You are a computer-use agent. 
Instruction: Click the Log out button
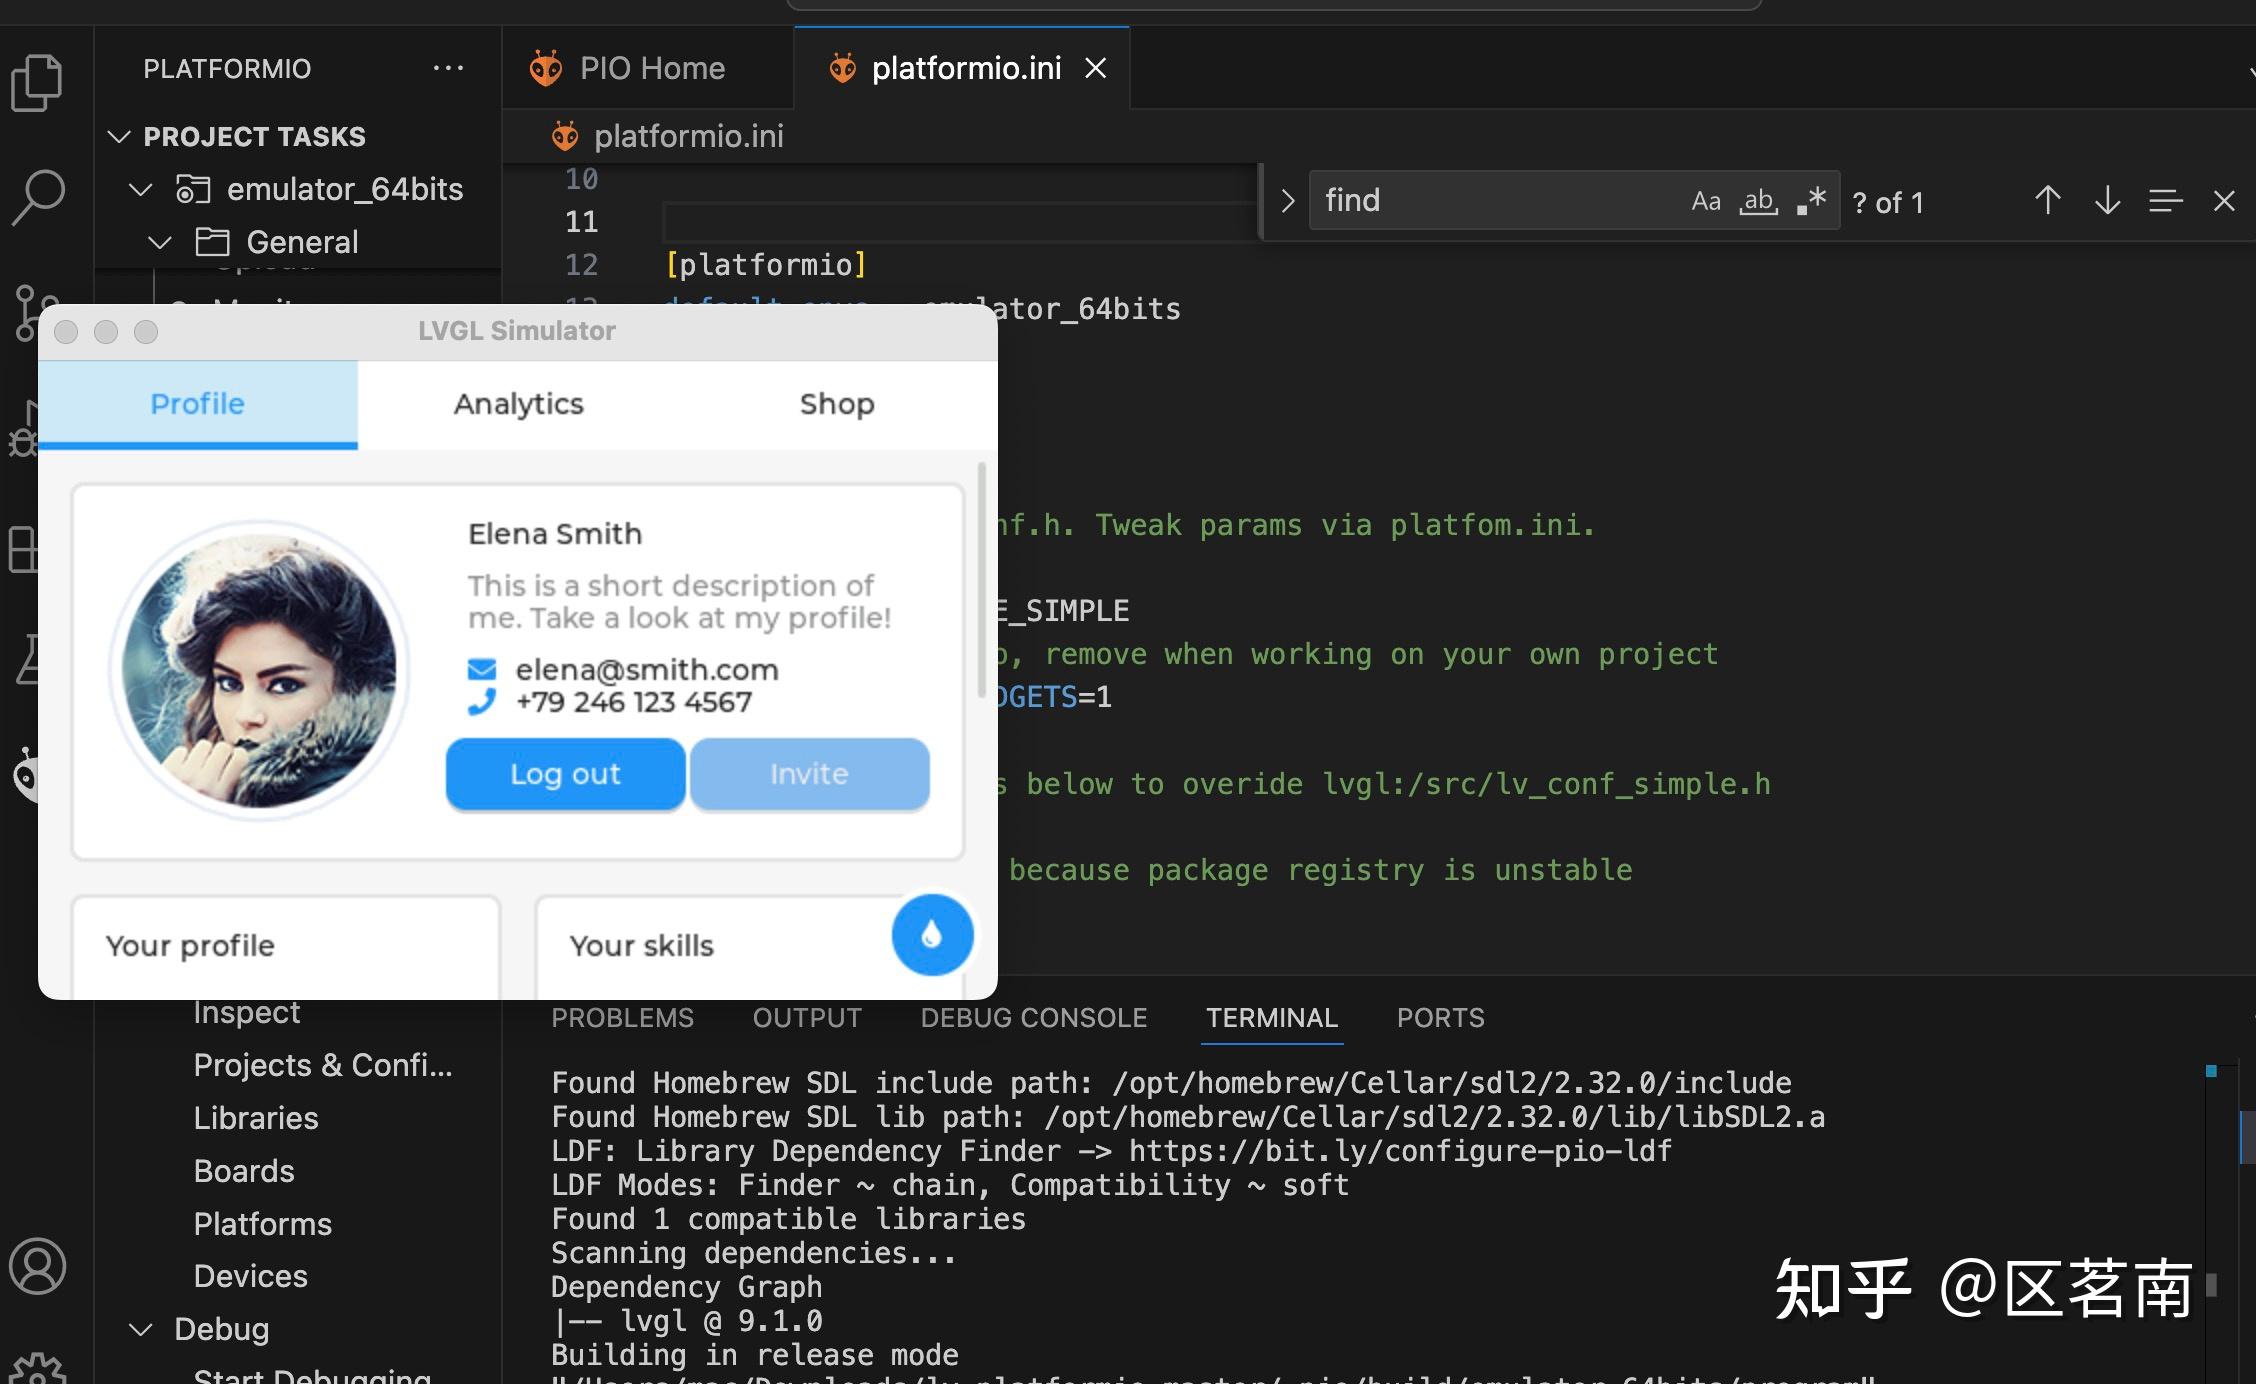565,773
